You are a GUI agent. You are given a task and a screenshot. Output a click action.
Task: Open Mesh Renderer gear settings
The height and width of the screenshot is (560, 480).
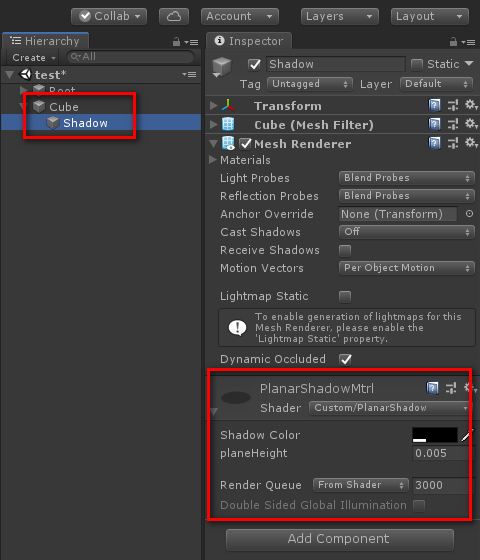(x=471, y=143)
